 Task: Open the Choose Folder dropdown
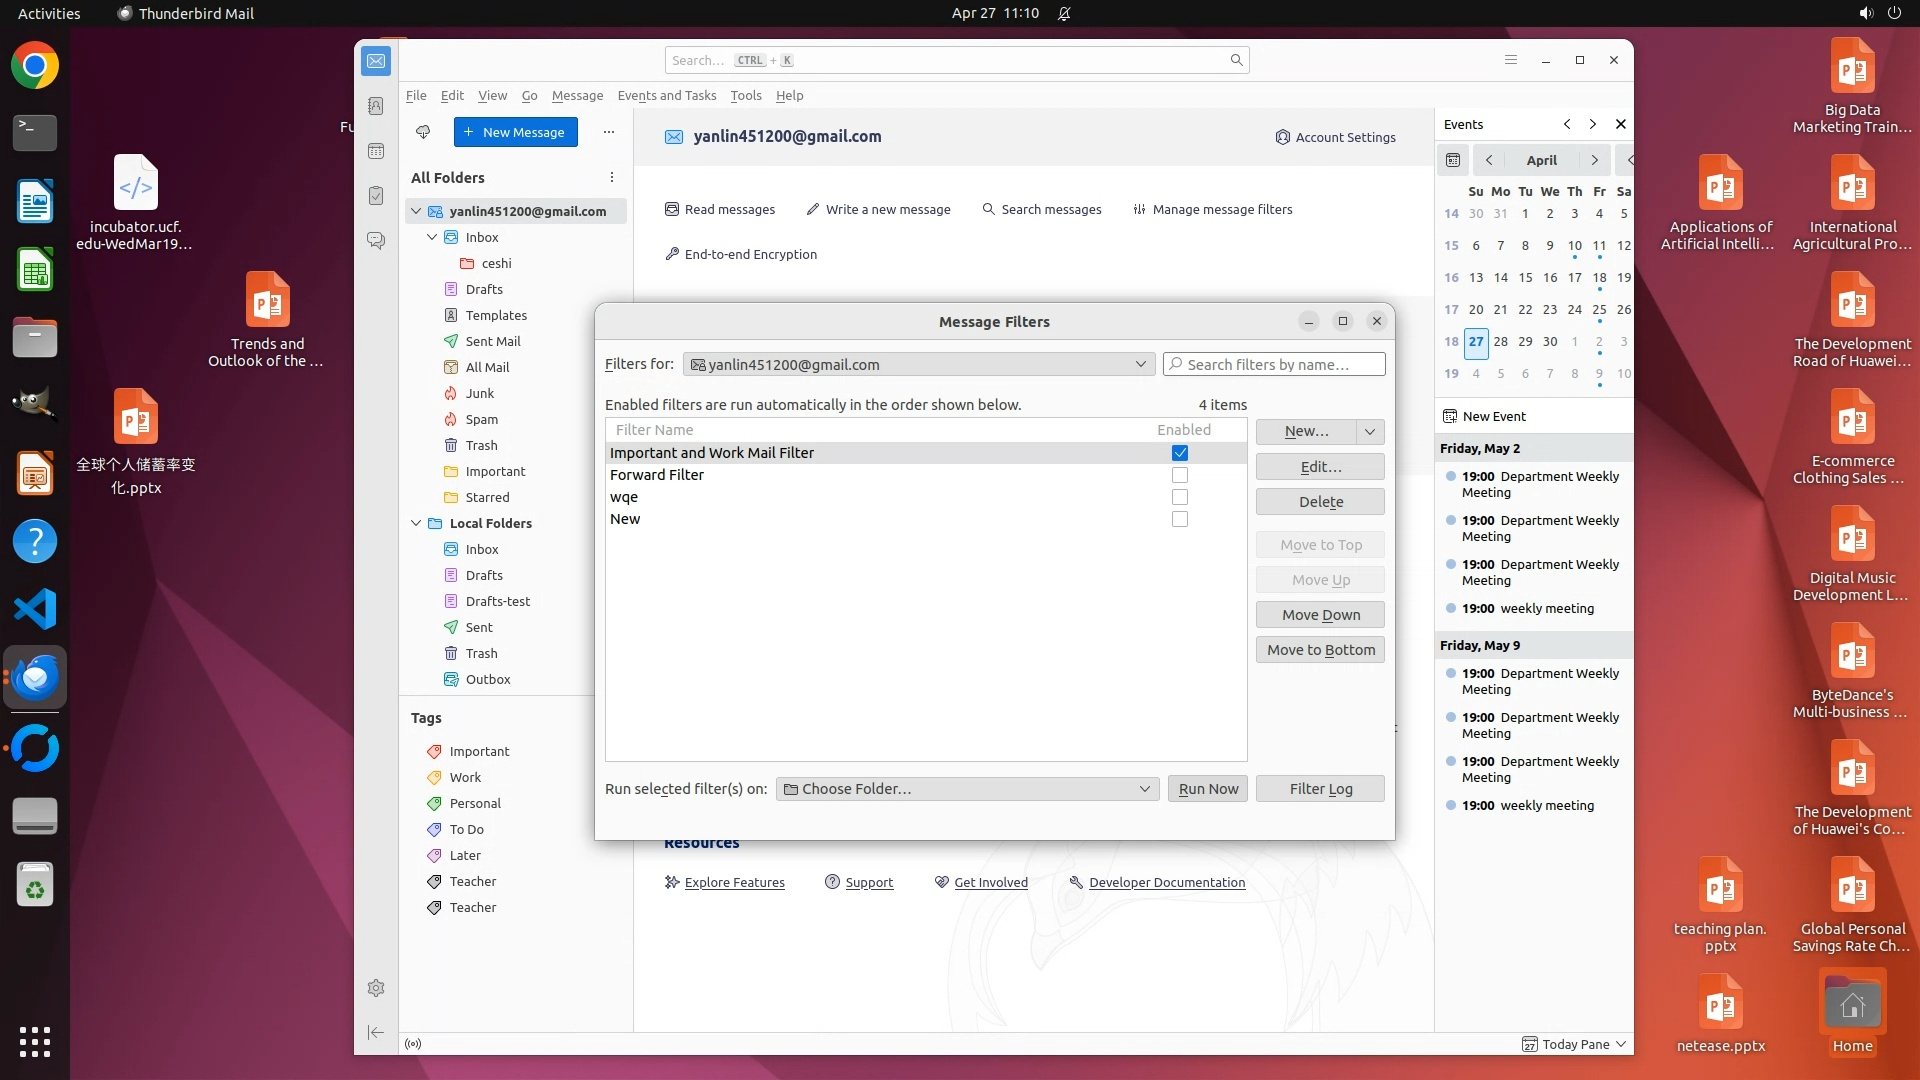(x=967, y=789)
